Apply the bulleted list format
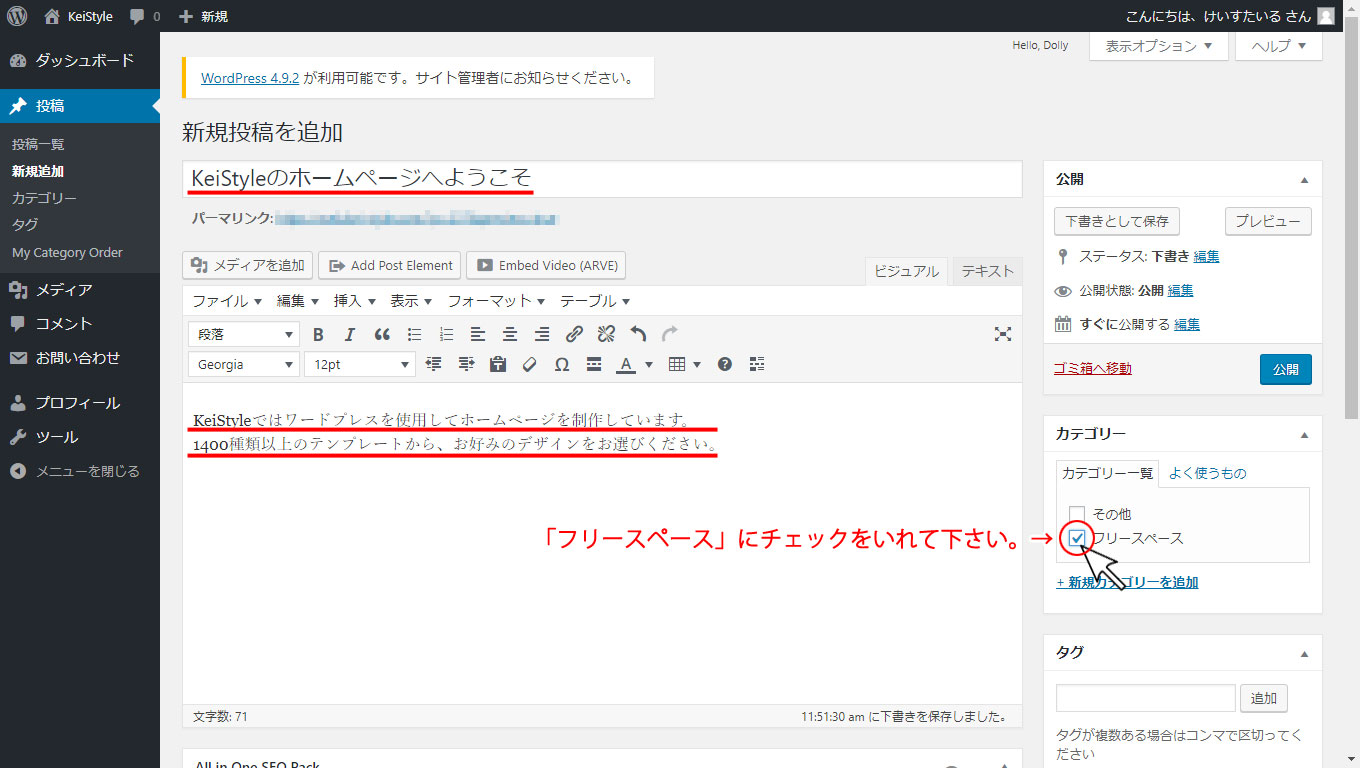 414,335
